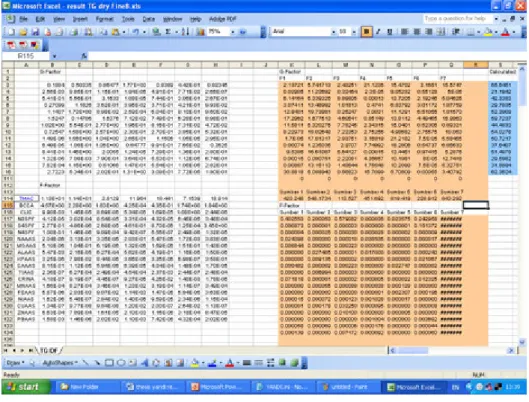Open the Fill Color dropdown arrow on Formatting toolbar
The width and height of the screenshot is (529, 402).
(x=496, y=32)
